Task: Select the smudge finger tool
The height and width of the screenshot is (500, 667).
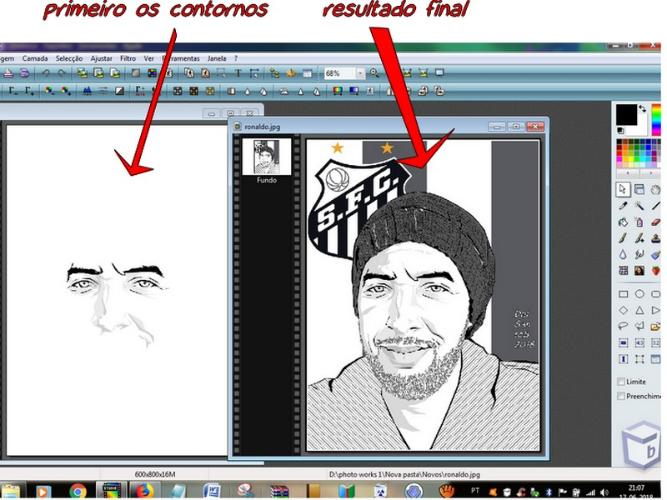Action: (639, 254)
